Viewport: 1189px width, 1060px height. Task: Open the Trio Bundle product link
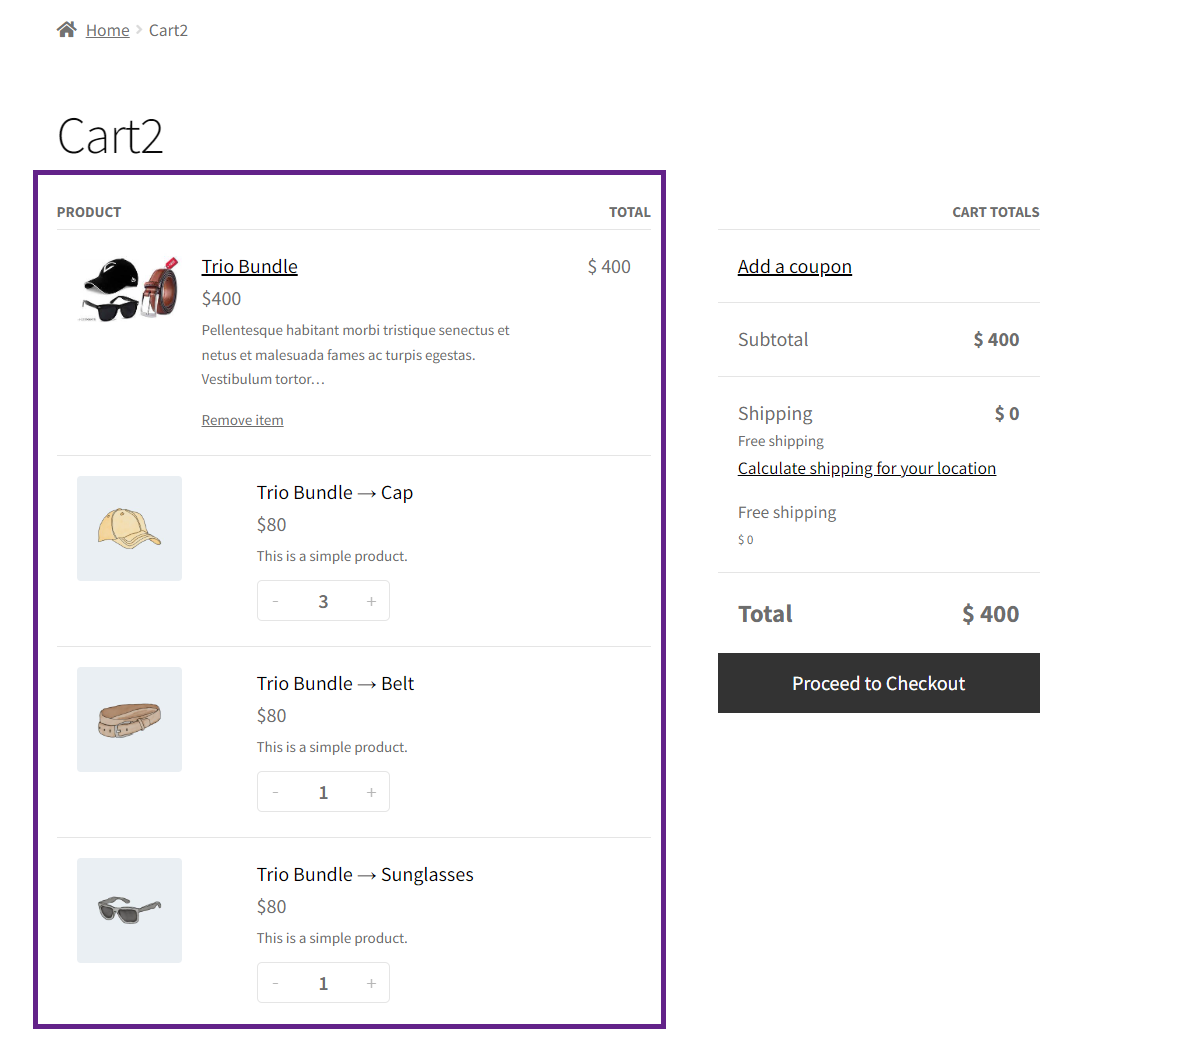tap(249, 267)
